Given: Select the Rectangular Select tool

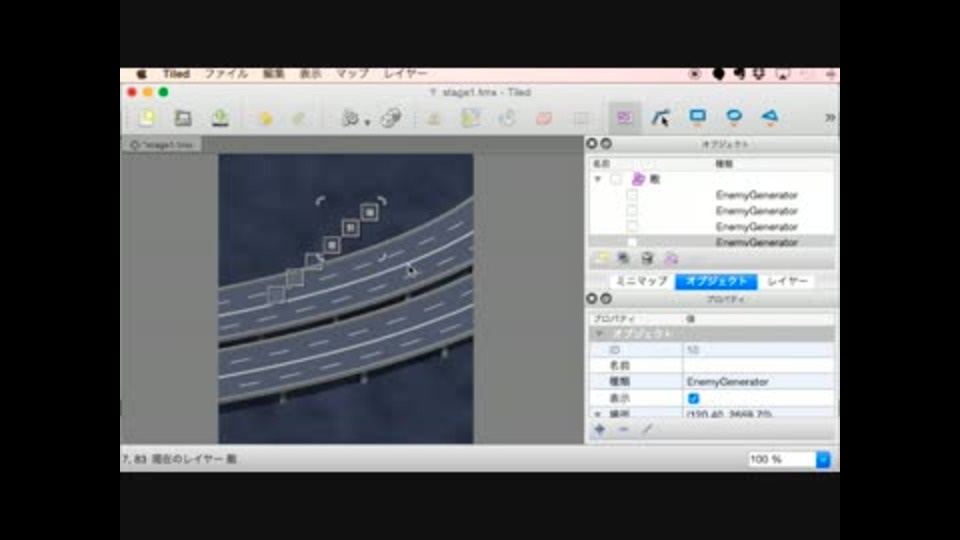Looking at the screenshot, I should pos(581,118).
